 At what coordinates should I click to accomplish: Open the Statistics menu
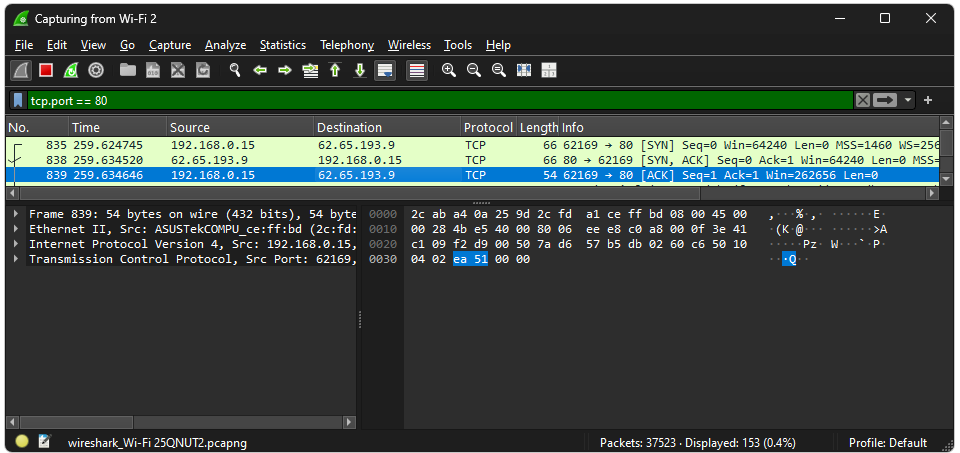(x=282, y=45)
